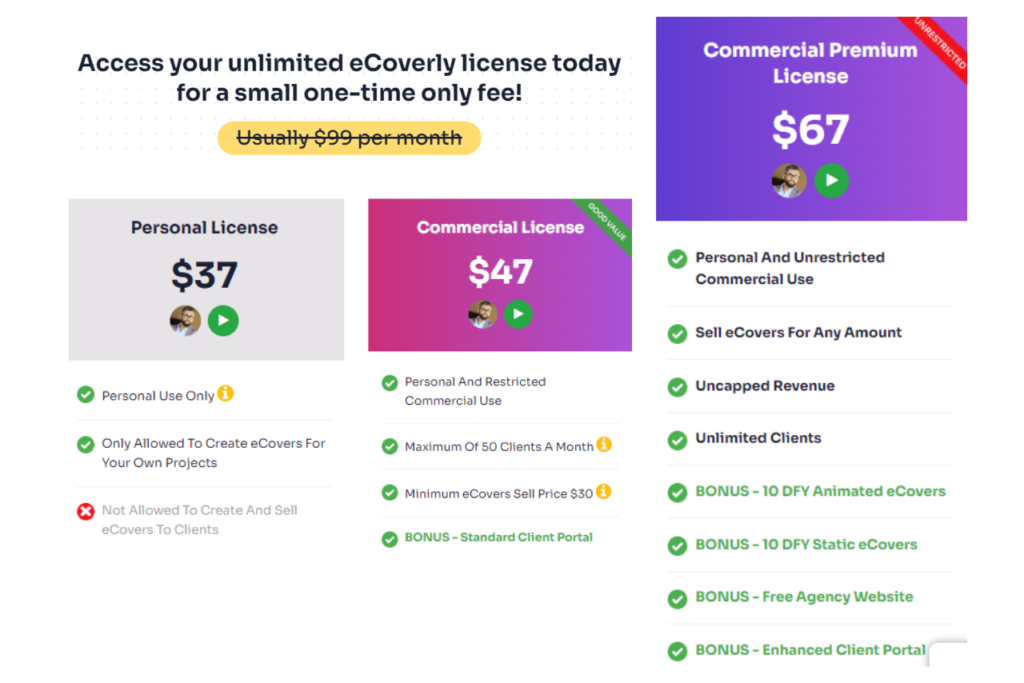
Task: Select the $67 price on the Premium card
Action: pyautogui.click(x=810, y=130)
